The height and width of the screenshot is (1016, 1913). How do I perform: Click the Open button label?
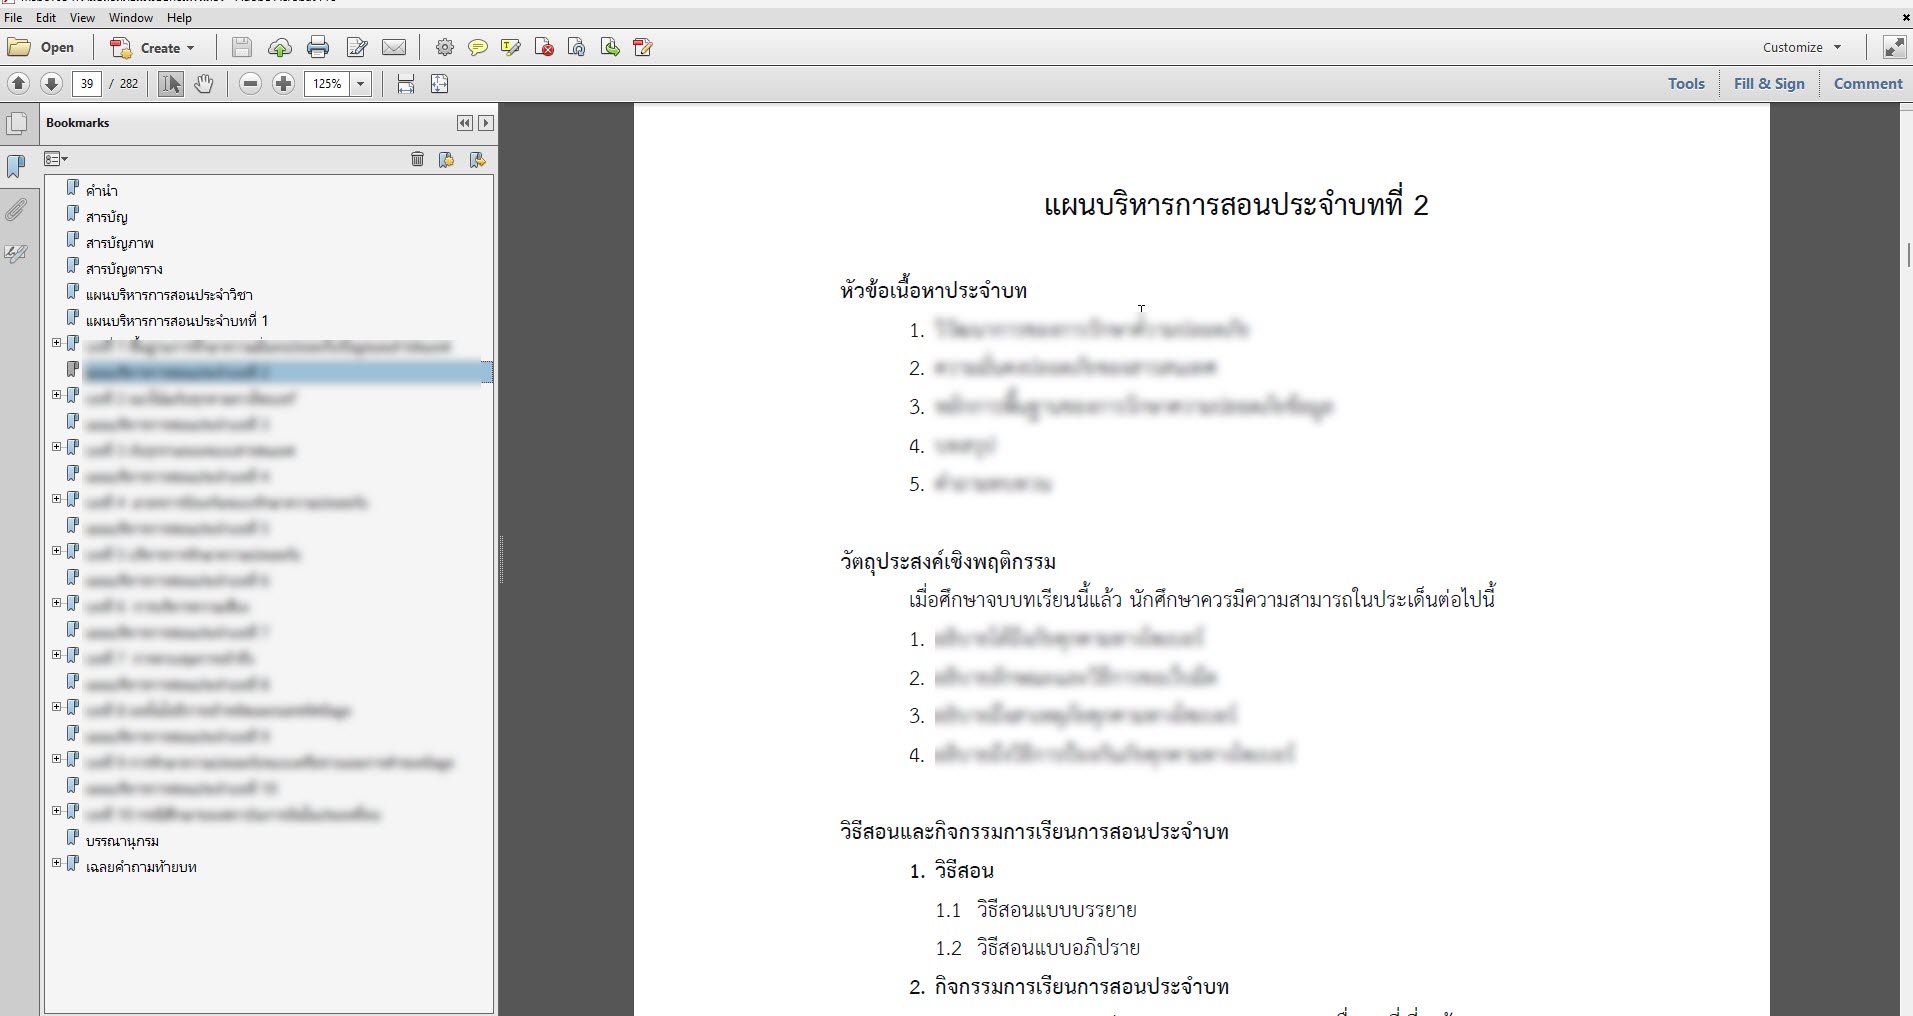tap(57, 47)
